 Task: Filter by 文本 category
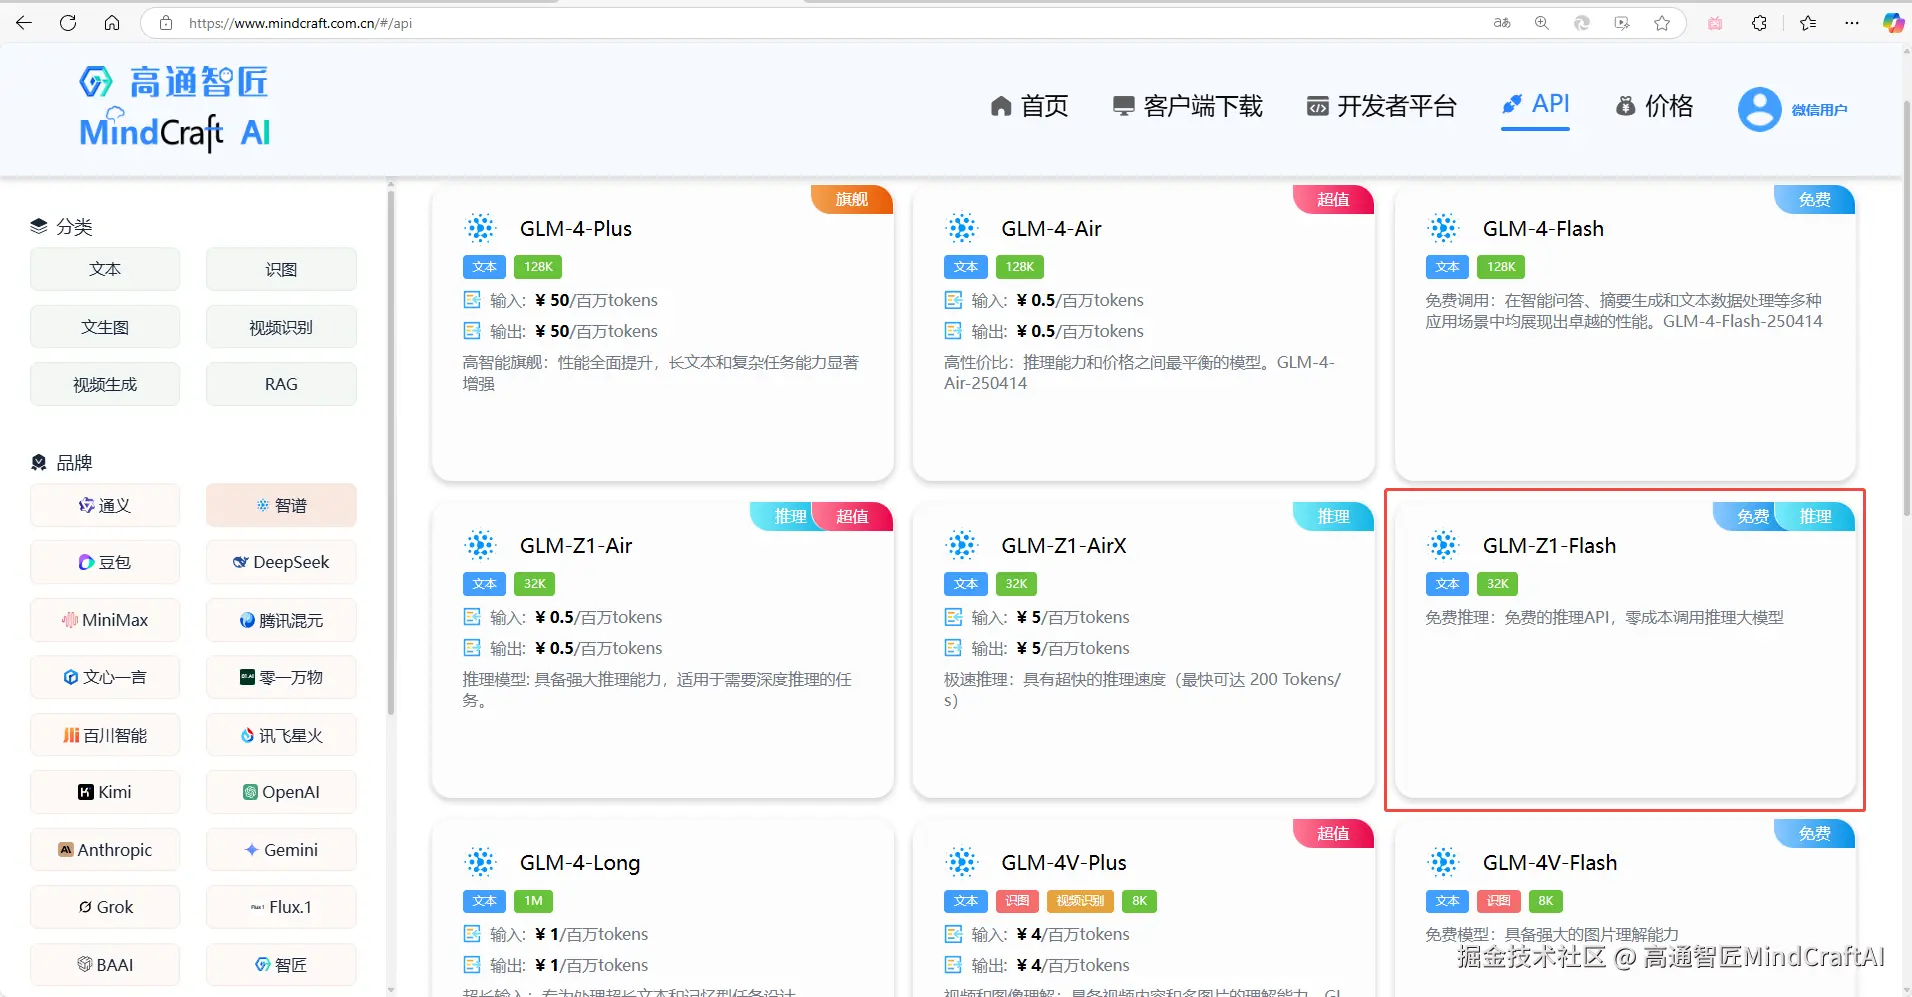click(105, 269)
